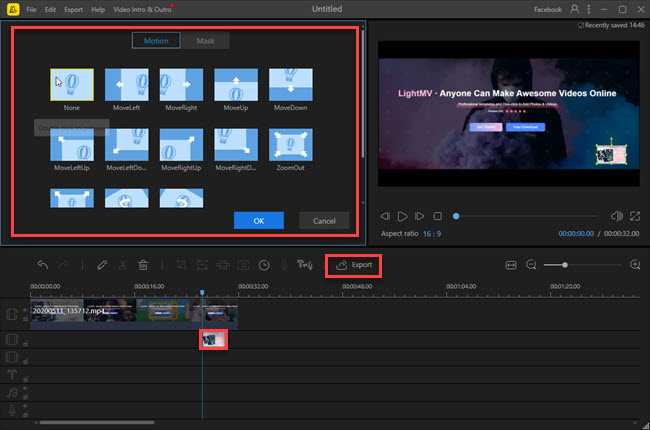Click the Cancel button
Viewport: 650px width, 430px height.
click(323, 220)
